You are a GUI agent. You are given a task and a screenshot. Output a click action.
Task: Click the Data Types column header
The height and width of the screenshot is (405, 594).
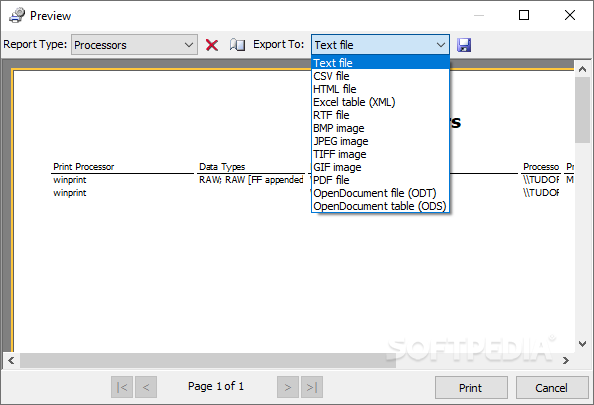pyautogui.click(x=222, y=167)
